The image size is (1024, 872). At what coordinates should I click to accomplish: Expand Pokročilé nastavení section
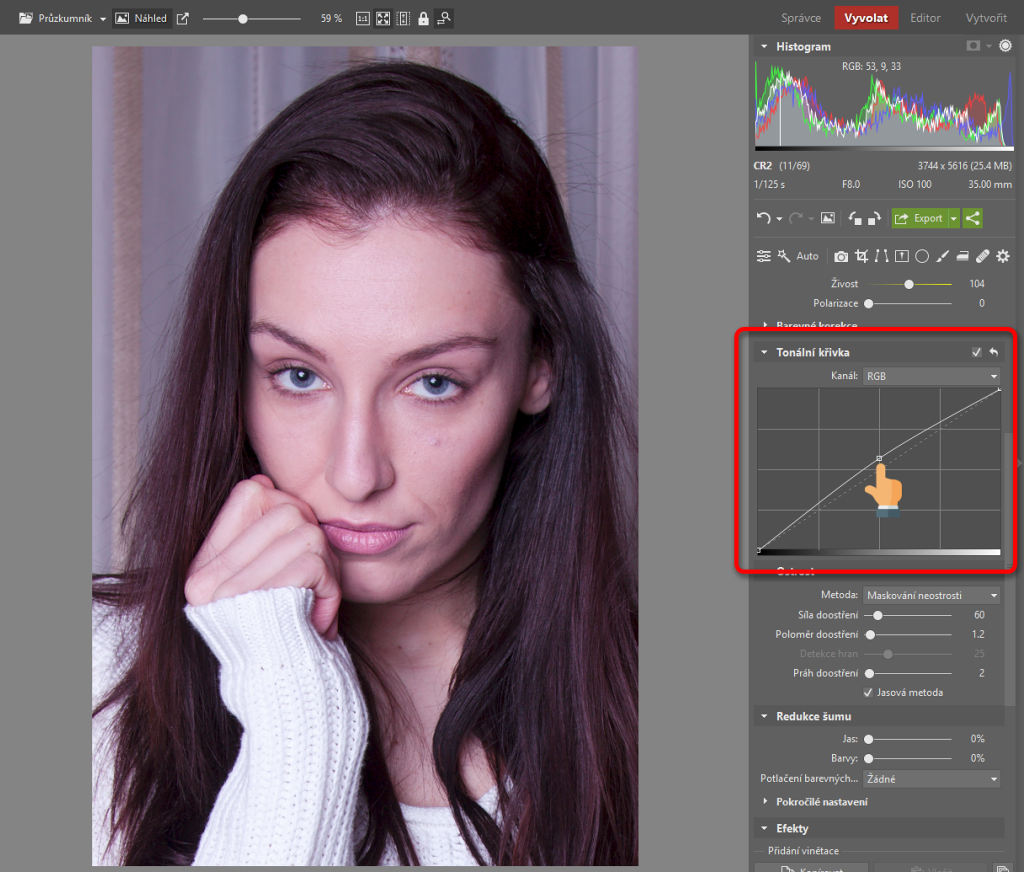[x=765, y=801]
